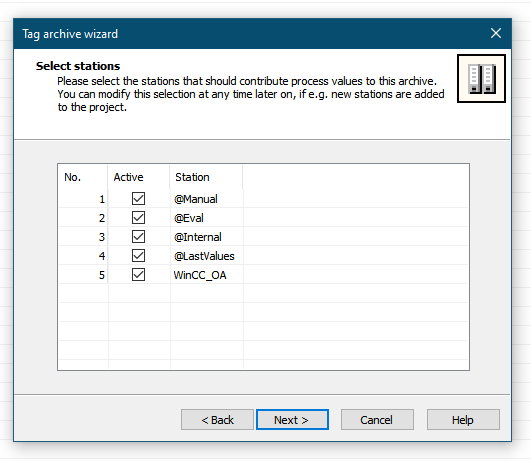Click the No. column header
Screen dimensions: 531x462
pos(83,177)
